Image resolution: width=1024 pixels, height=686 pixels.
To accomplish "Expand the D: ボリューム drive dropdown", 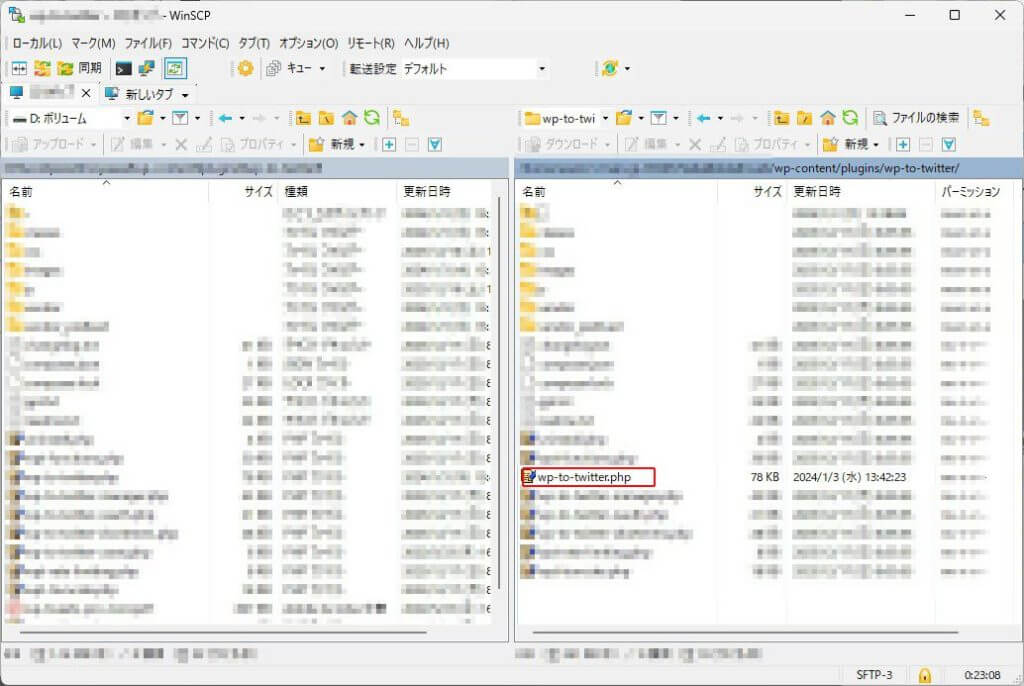I will pos(127,118).
